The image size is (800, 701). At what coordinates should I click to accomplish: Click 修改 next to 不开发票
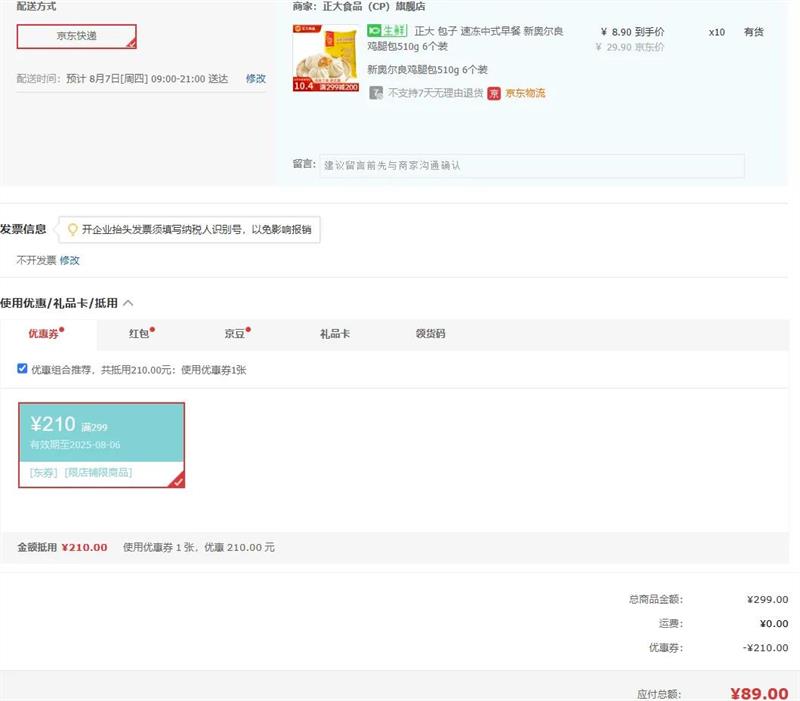69,260
